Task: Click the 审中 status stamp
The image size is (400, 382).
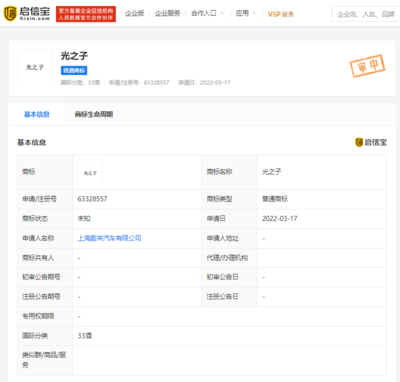Action: point(368,66)
